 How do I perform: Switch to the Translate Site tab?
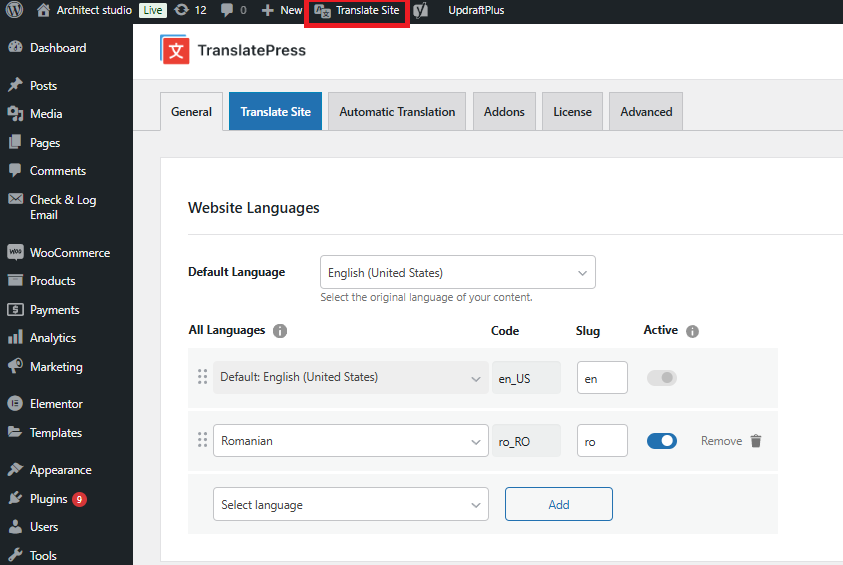[x=275, y=111]
